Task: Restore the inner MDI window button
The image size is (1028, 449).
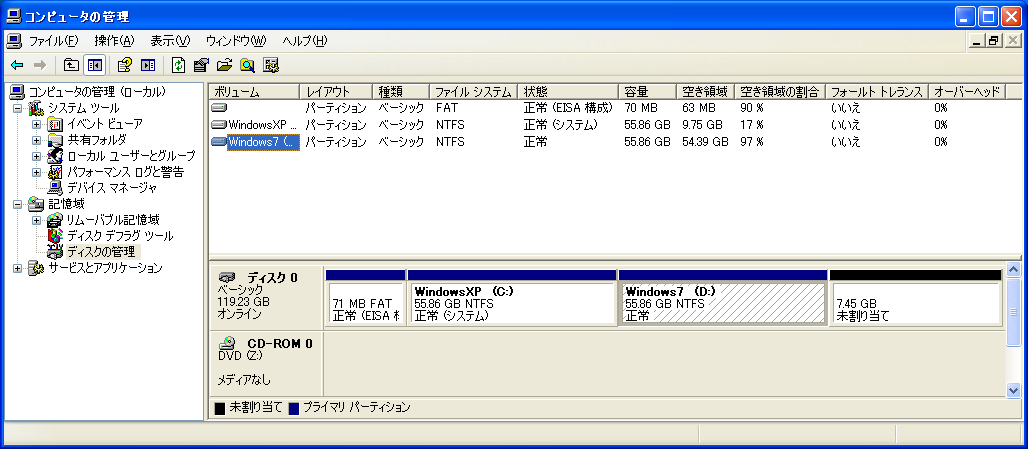Action: pyautogui.click(x=995, y=41)
